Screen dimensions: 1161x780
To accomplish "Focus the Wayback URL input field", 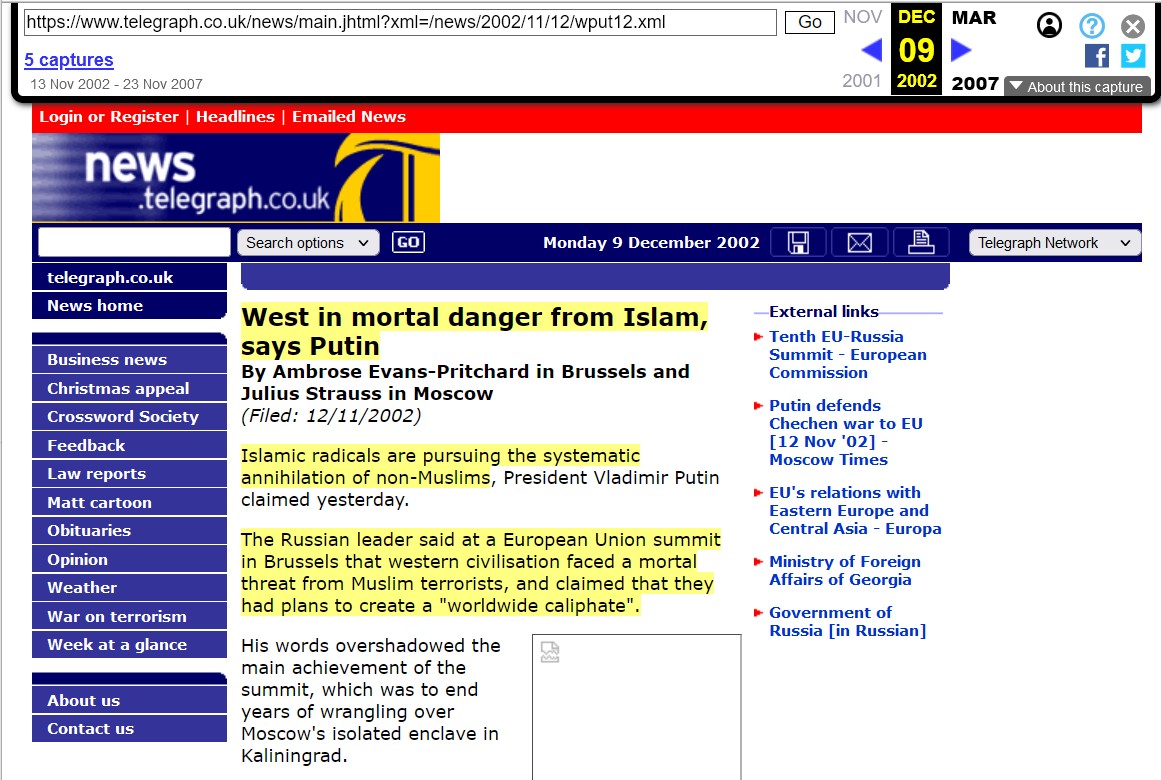I will coord(400,22).
